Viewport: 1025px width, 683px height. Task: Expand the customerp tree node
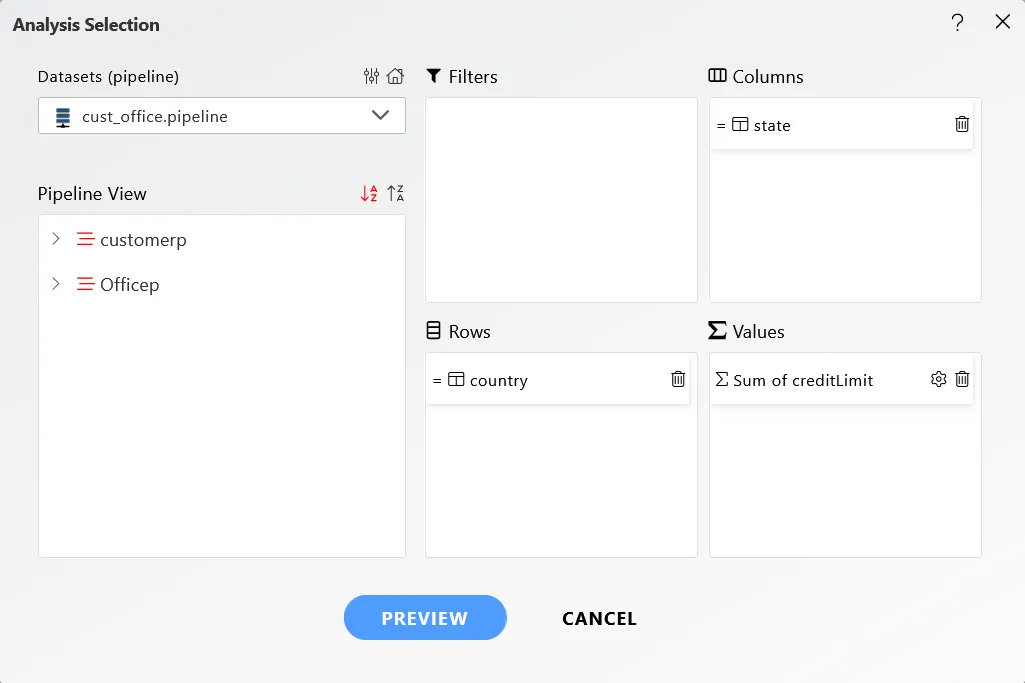click(x=56, y=239)
